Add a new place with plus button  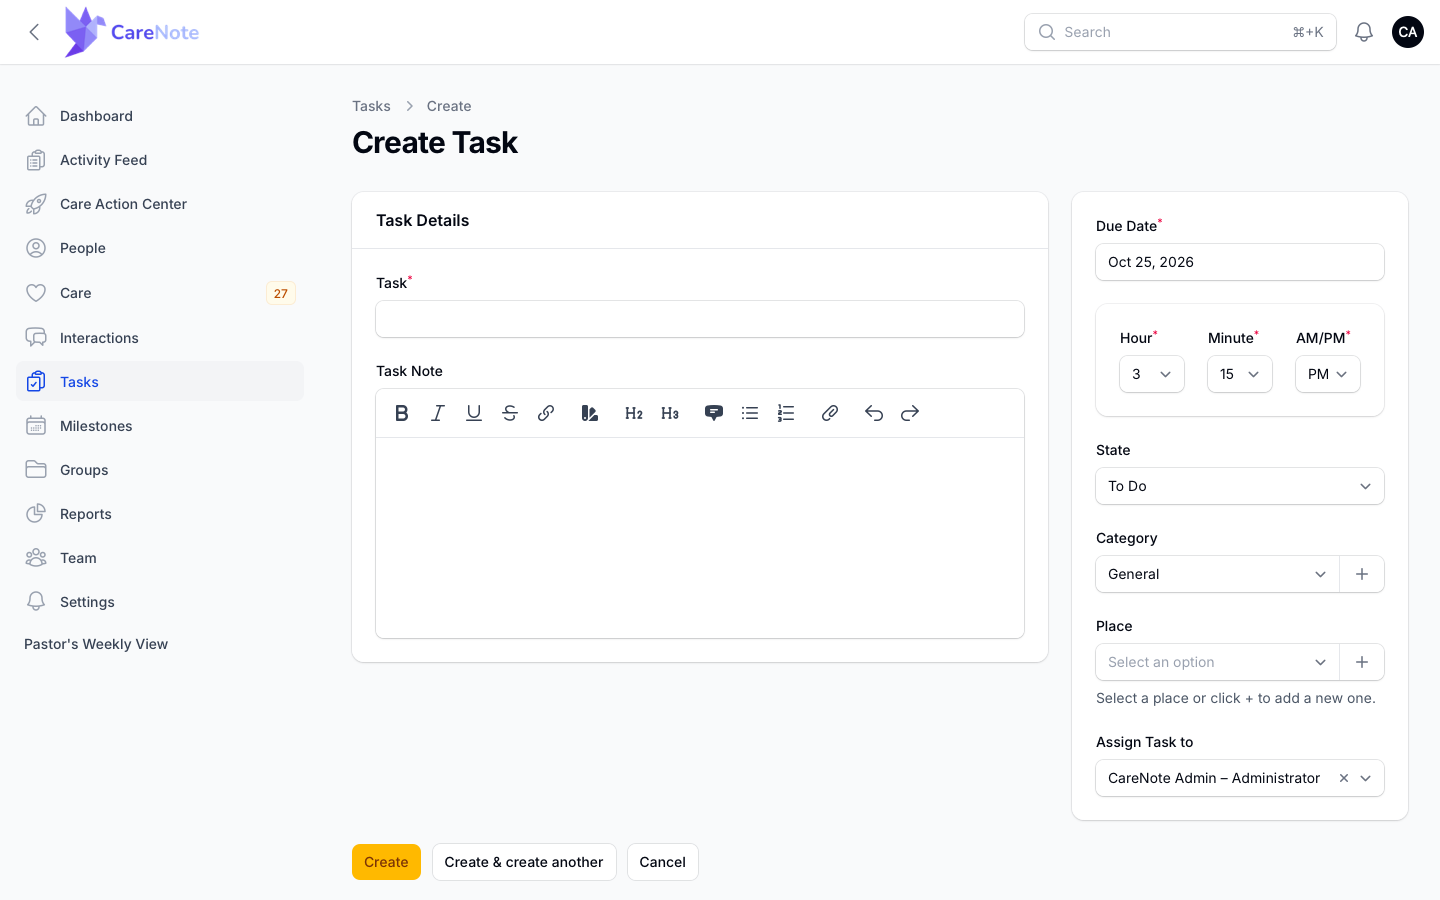click(x=1362, y=662)
